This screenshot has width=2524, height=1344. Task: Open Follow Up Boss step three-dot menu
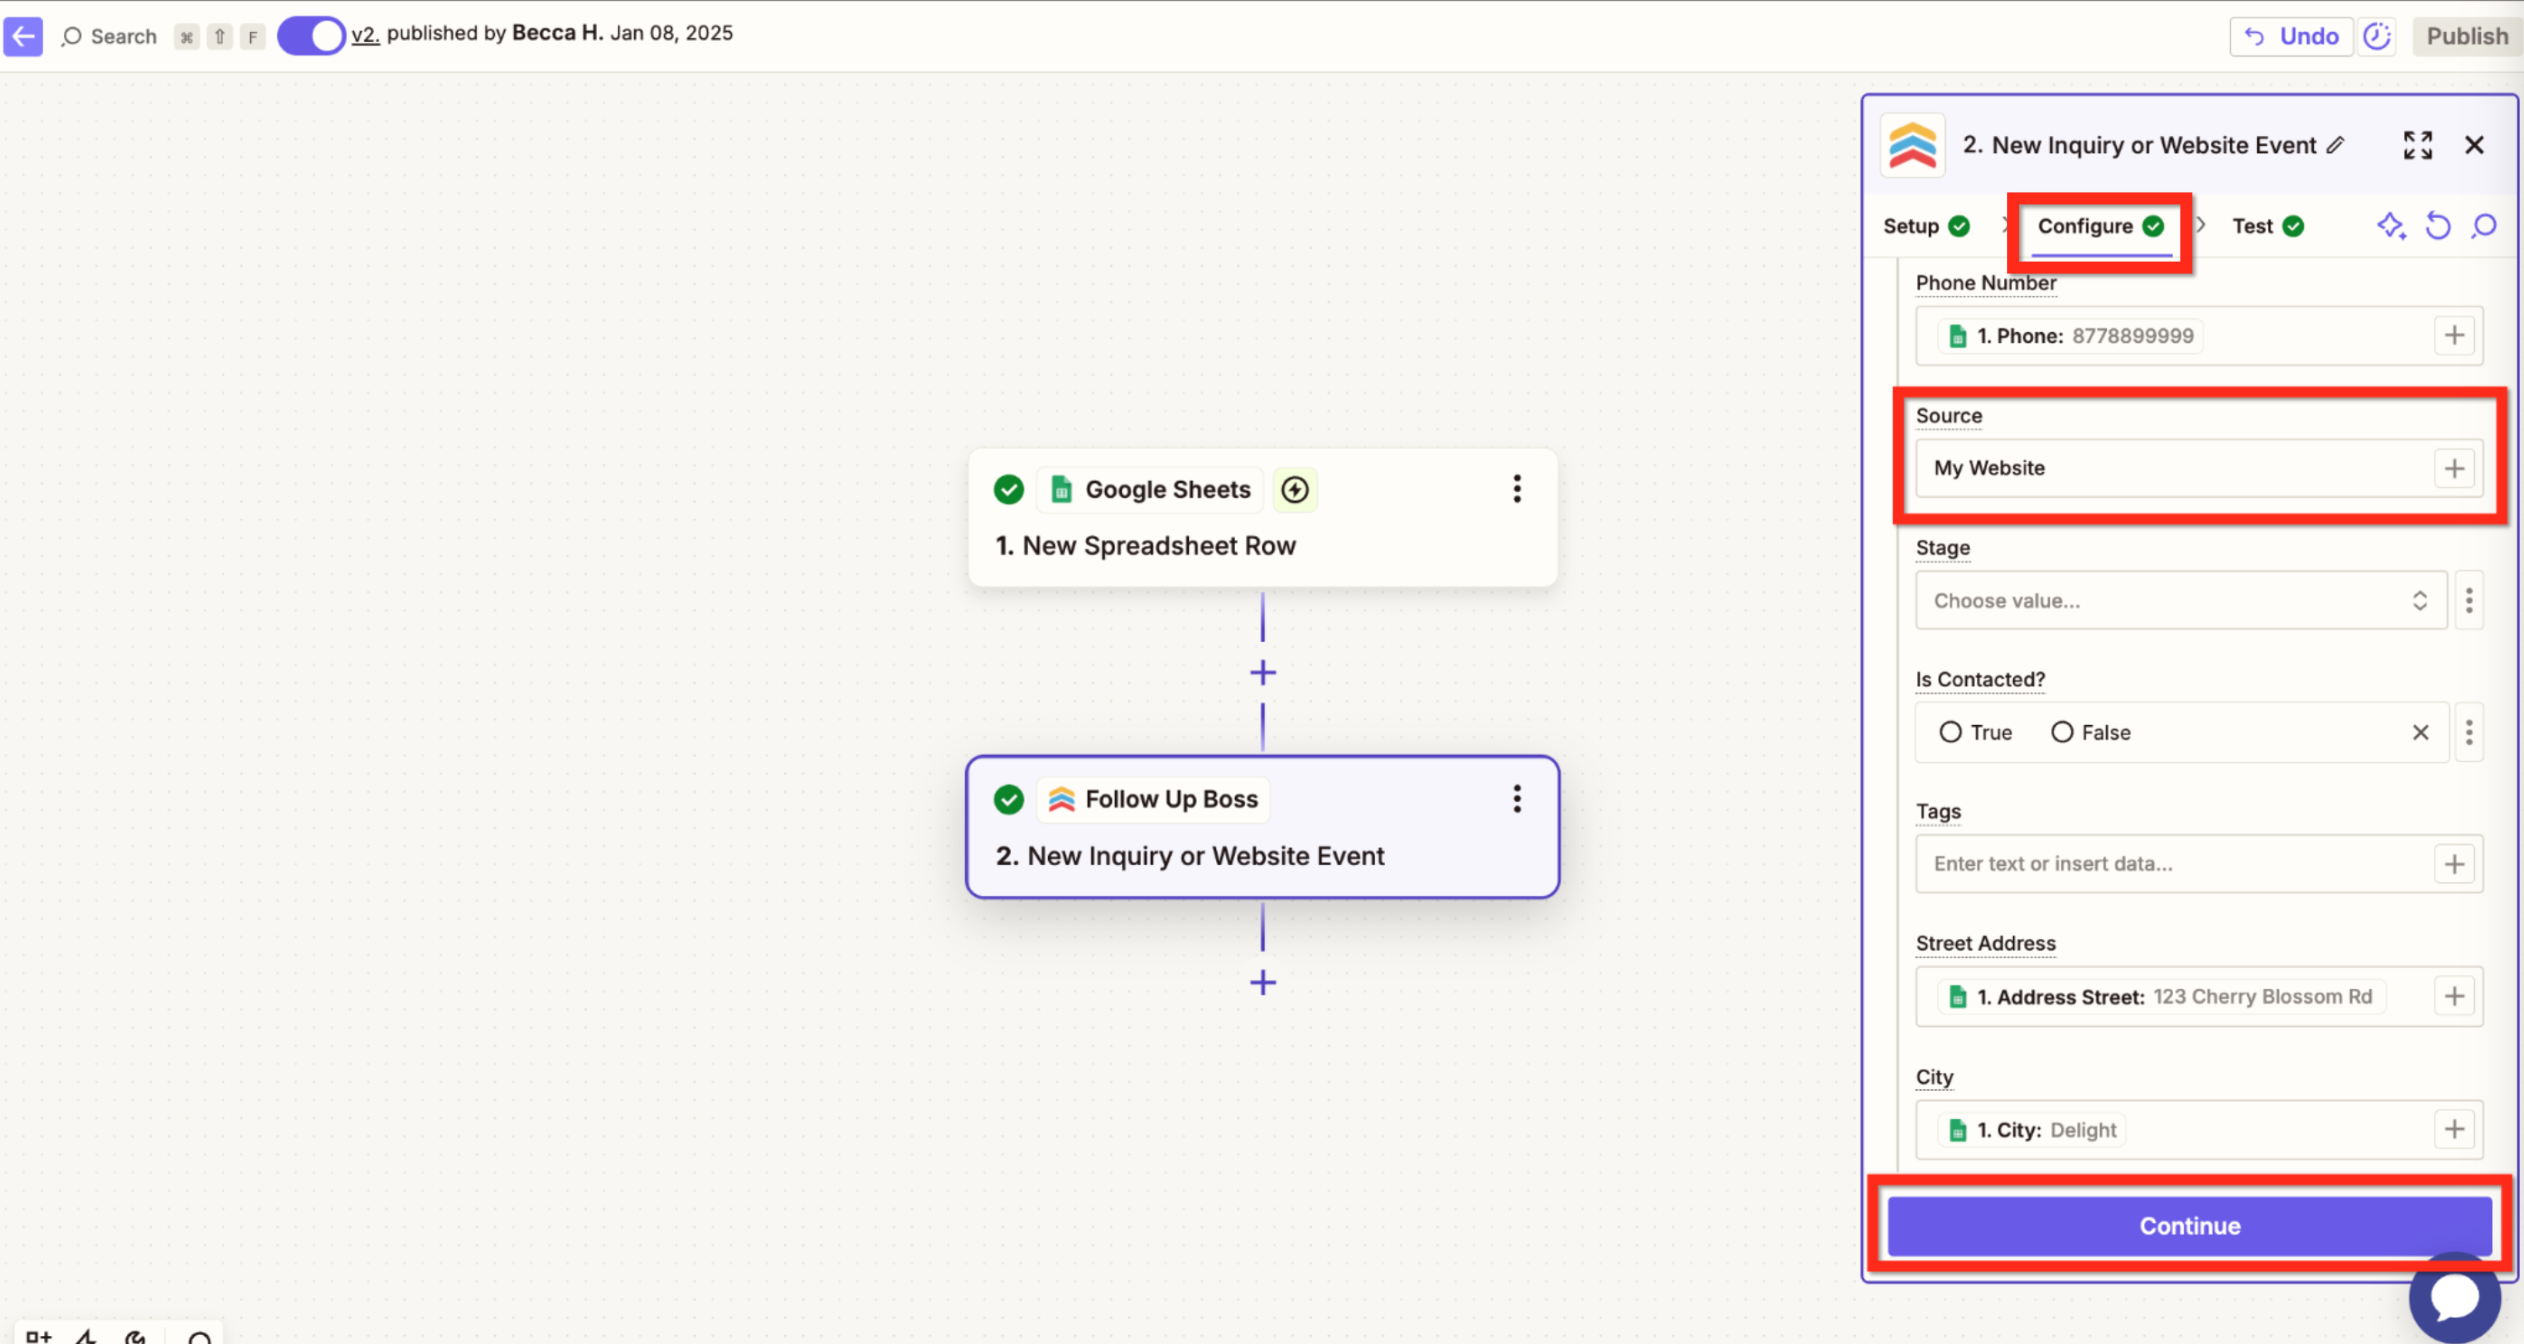point(1516,798)
